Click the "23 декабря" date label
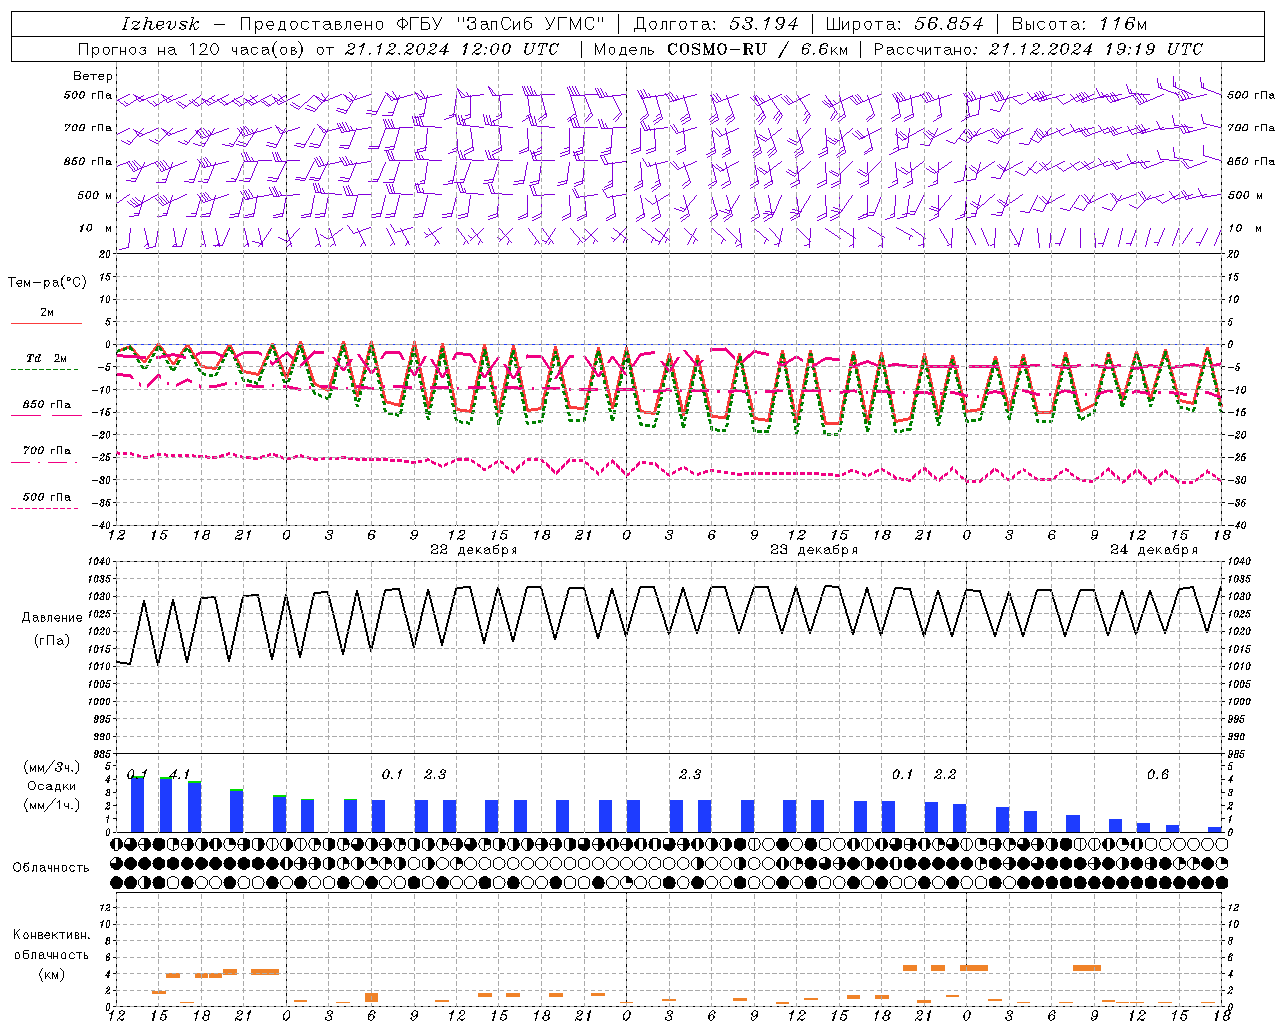 (813, 550)
